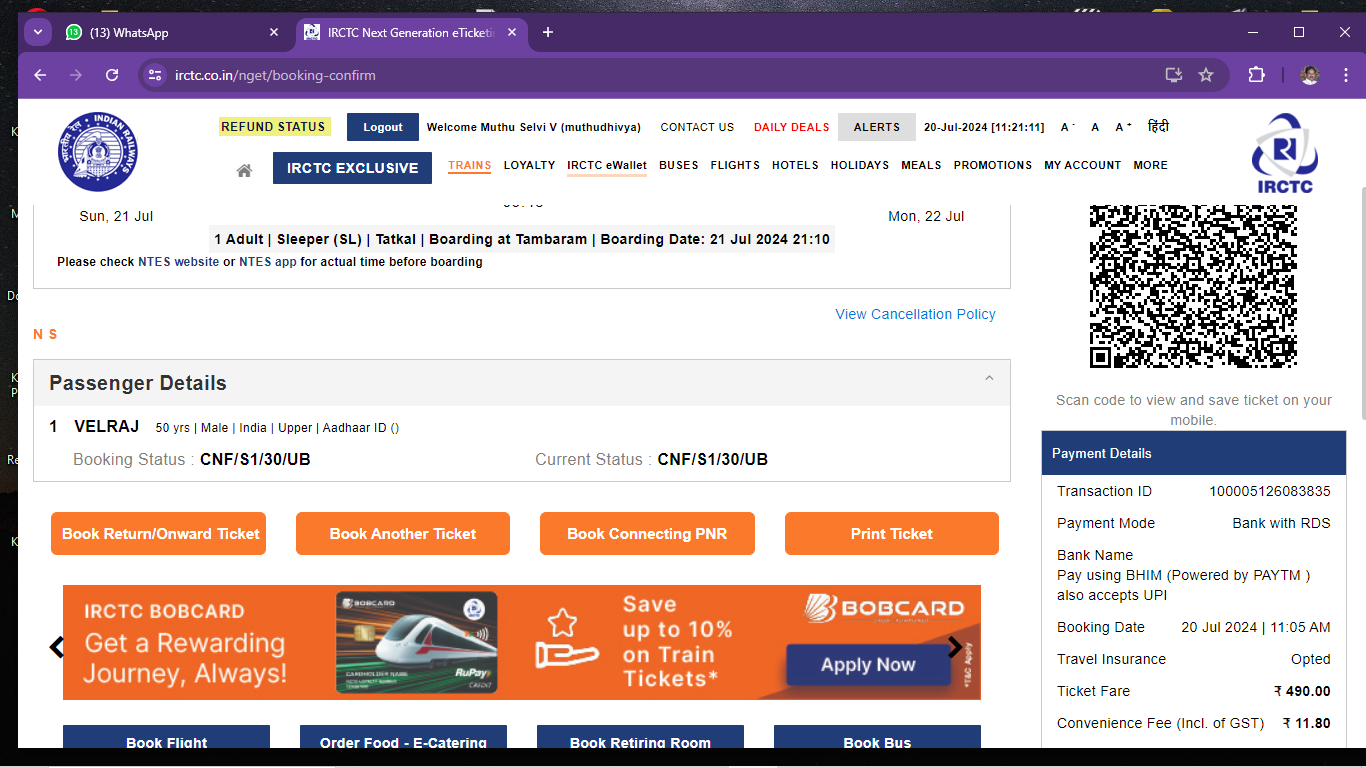Click Print Ticket
Image resolution: width=1366 pixels, height=768 pixels.
tap(892, 533)
